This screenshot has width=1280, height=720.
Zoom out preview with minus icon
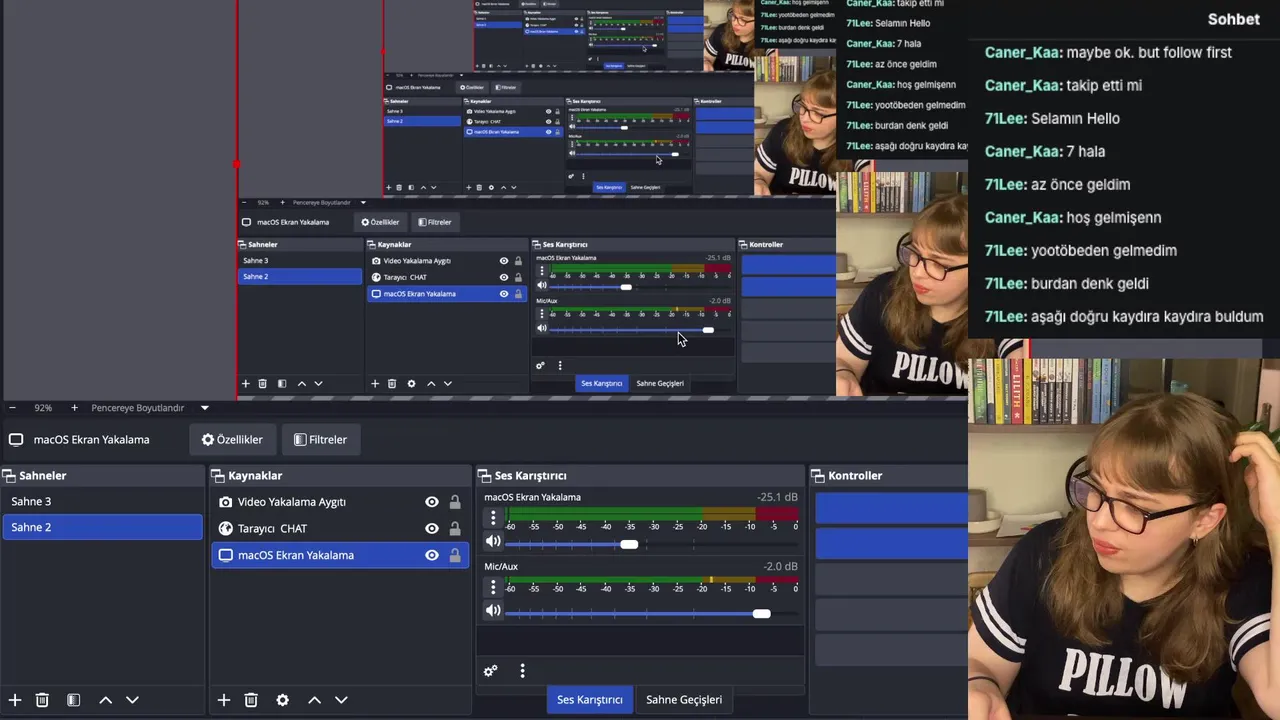(x=12, y=408)
